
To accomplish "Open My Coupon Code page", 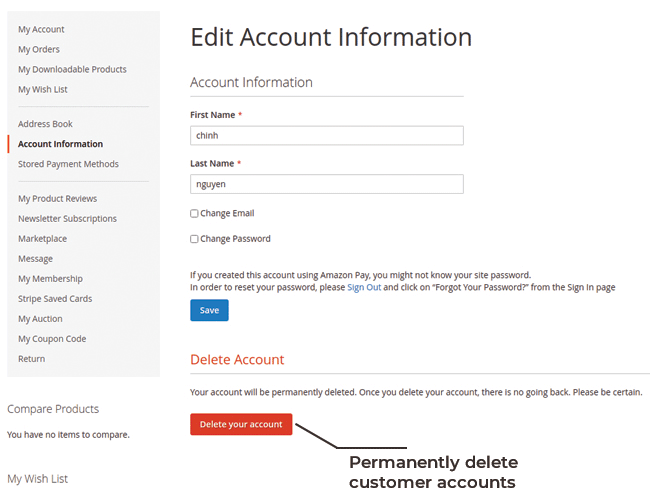I will [x=52, y=339].
